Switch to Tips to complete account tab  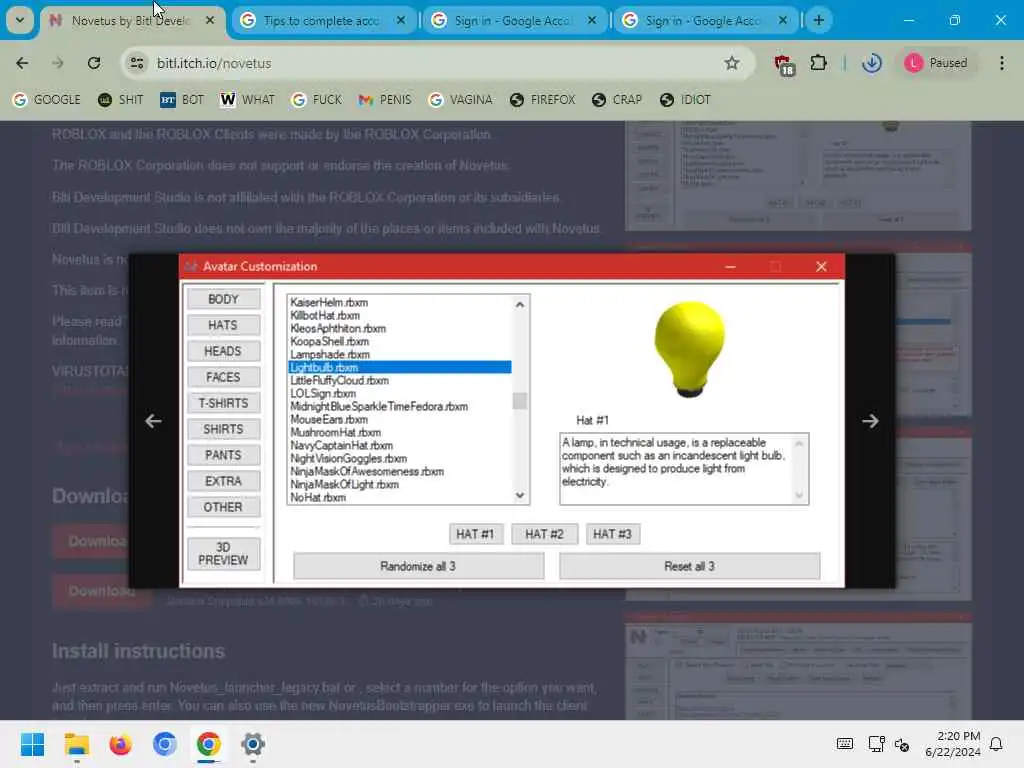coord(323,20)
